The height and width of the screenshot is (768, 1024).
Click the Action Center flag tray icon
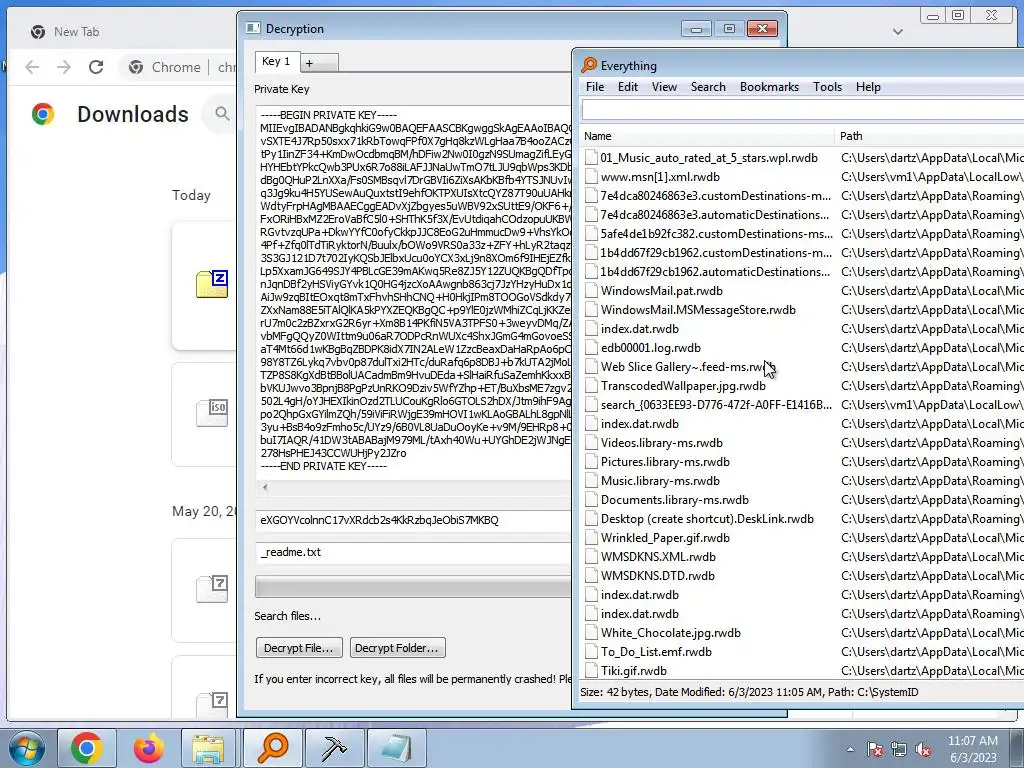(874, 749)
